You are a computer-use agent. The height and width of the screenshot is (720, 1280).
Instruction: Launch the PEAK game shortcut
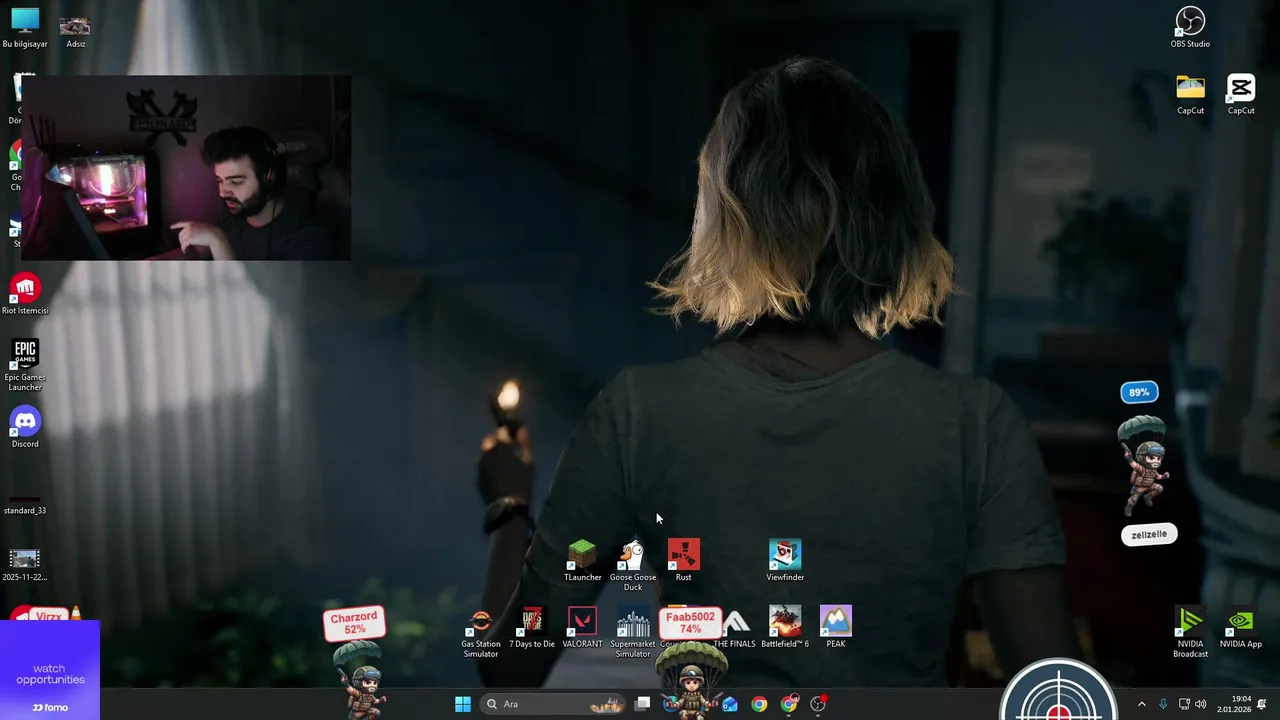[x=836, y=627]
